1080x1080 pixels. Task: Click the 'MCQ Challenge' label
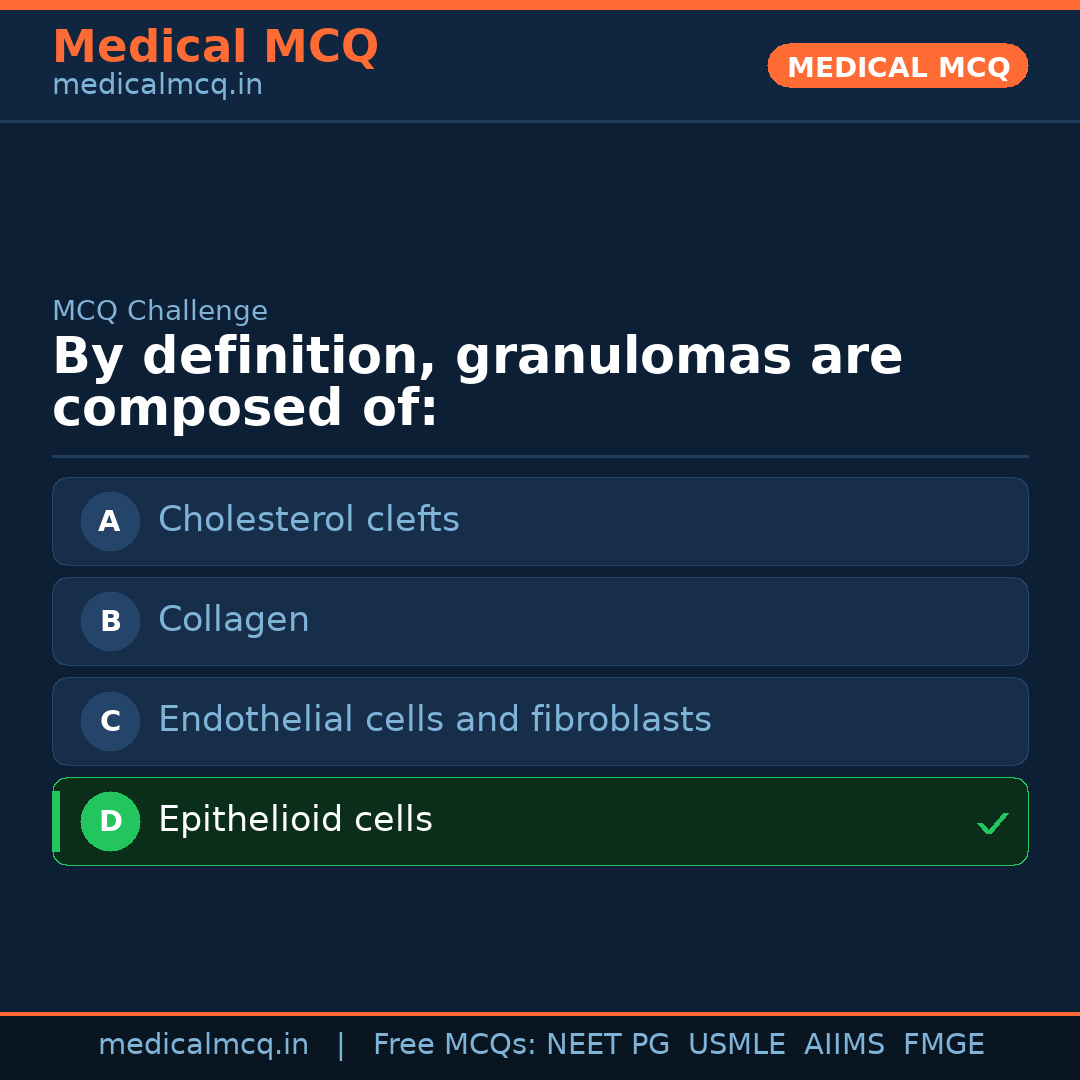click(x=160, y=311)
